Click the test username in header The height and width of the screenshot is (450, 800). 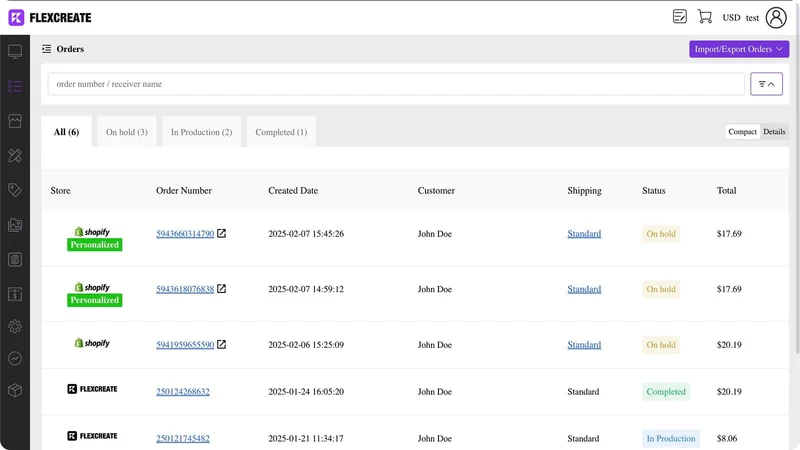752,18
